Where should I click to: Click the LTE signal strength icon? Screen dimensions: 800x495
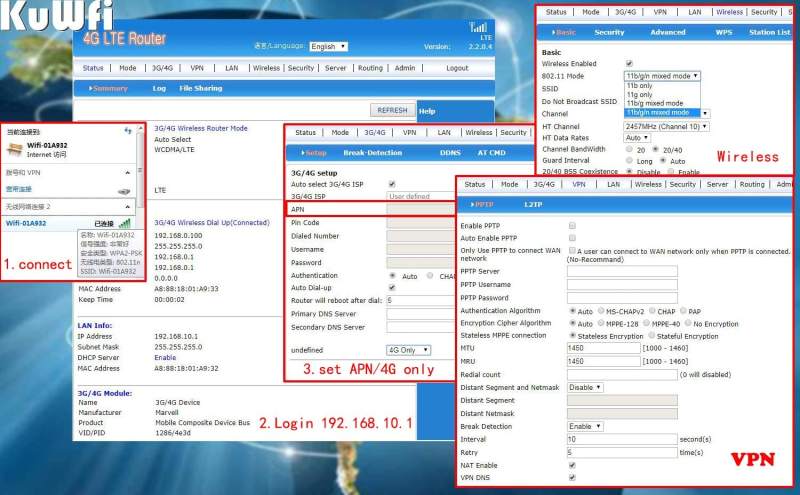tap(478, 27)
